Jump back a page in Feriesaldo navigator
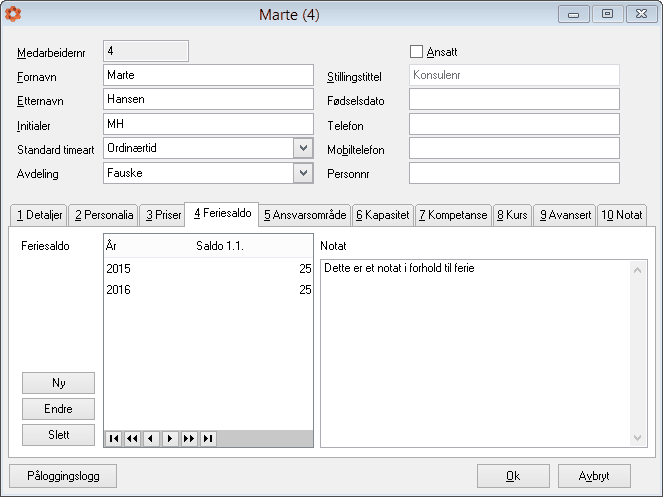Viewport: 663px width, 497px height. coord(132,439)
